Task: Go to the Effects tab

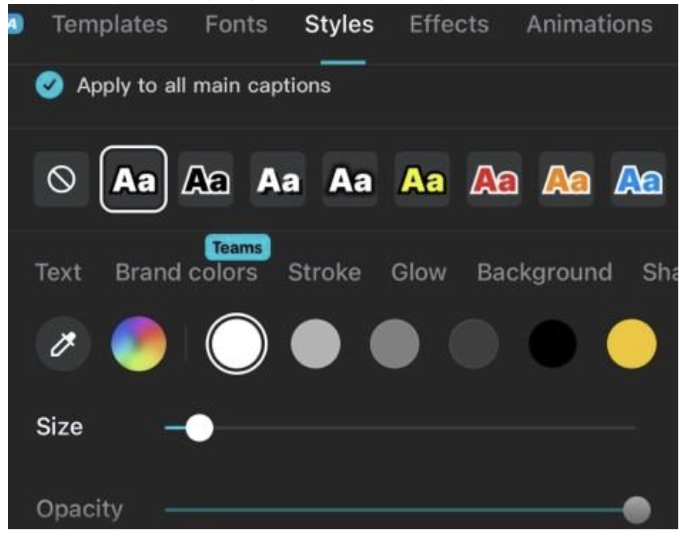Action: pyautogui.click(x=450, y=24)
